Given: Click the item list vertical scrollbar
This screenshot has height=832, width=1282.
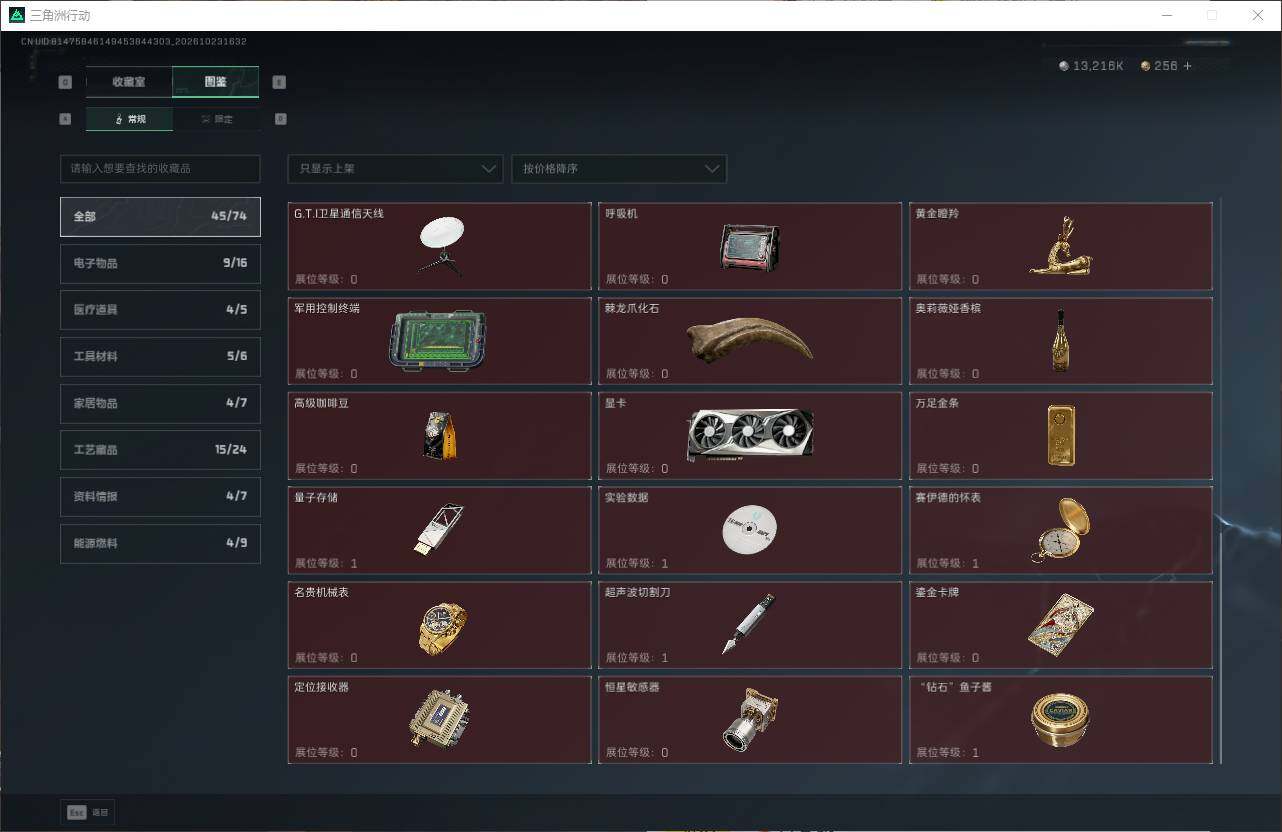Looking at the screenshot, I should (1221, 483).
